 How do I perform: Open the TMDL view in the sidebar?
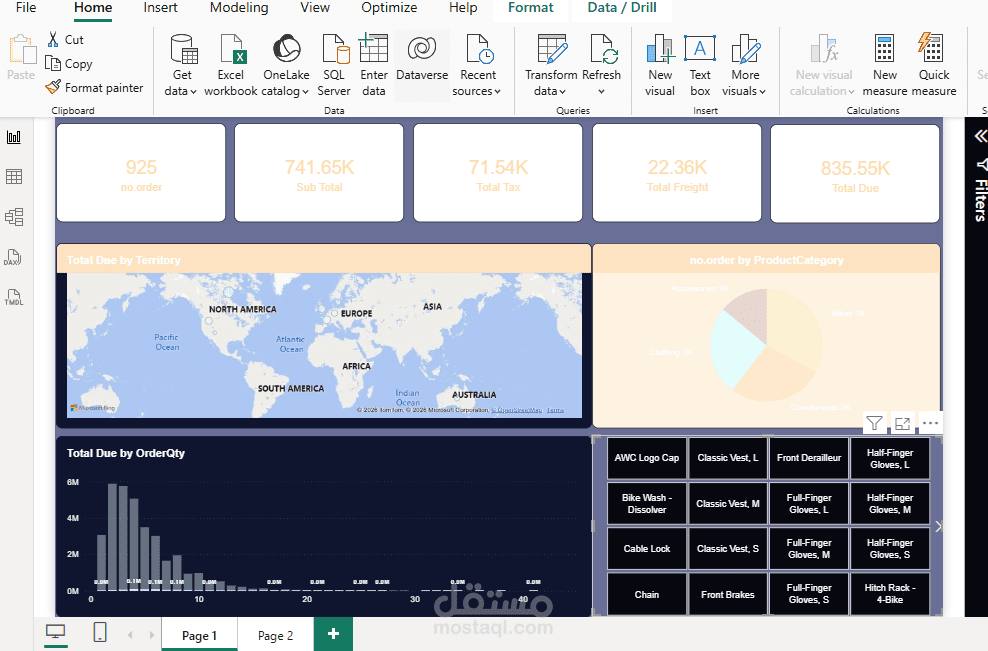click(x=14, y=297)
